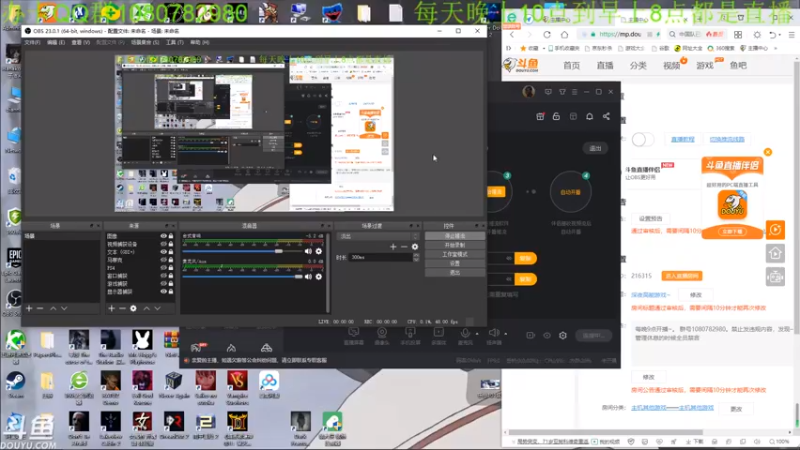Go to browser home page
Image resolution: width=800 pixels, height=450 pixels.
(x=564, y=35)
